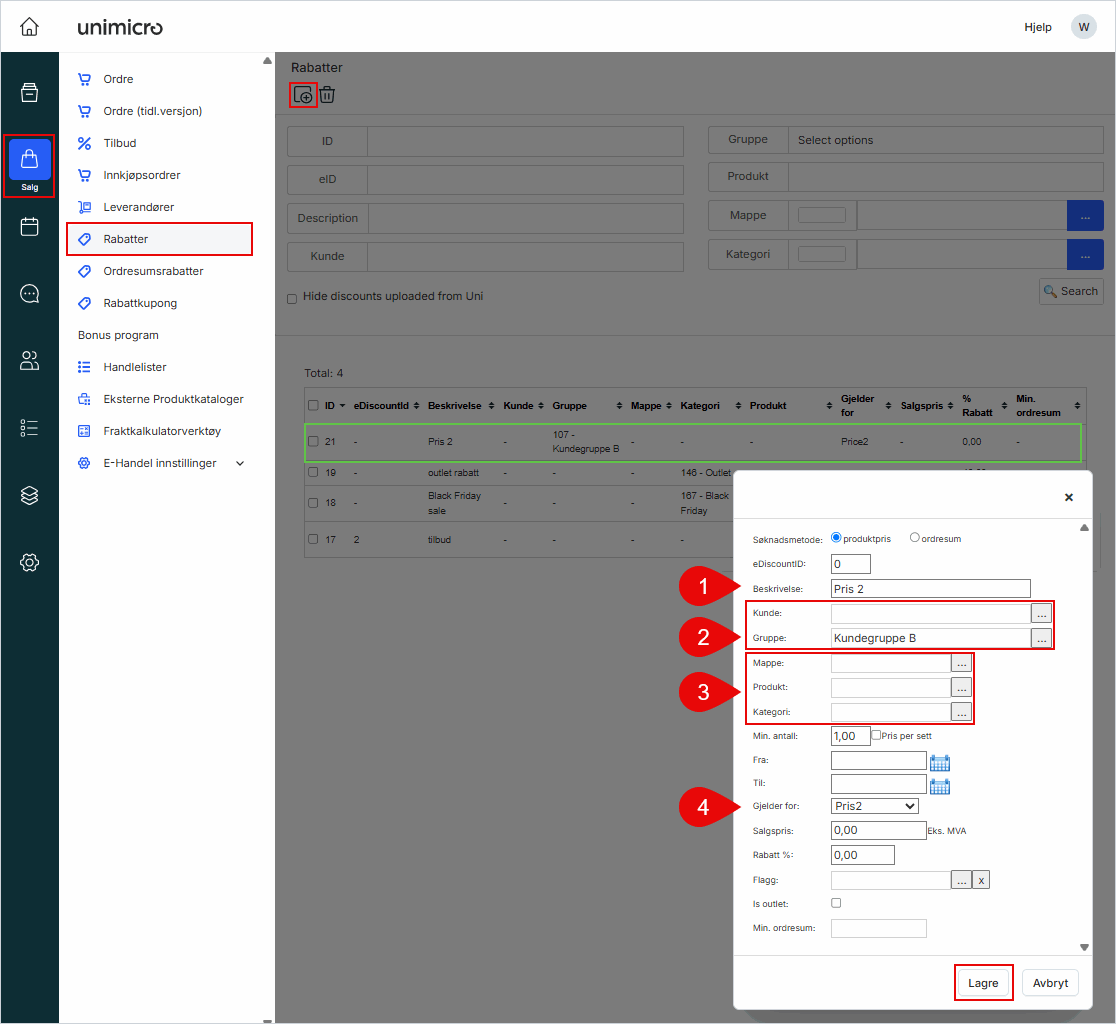Screen dimensions: 1116x1024
Task: Pick a date with the Til calendar icon
Action: (x=939, y=785)
